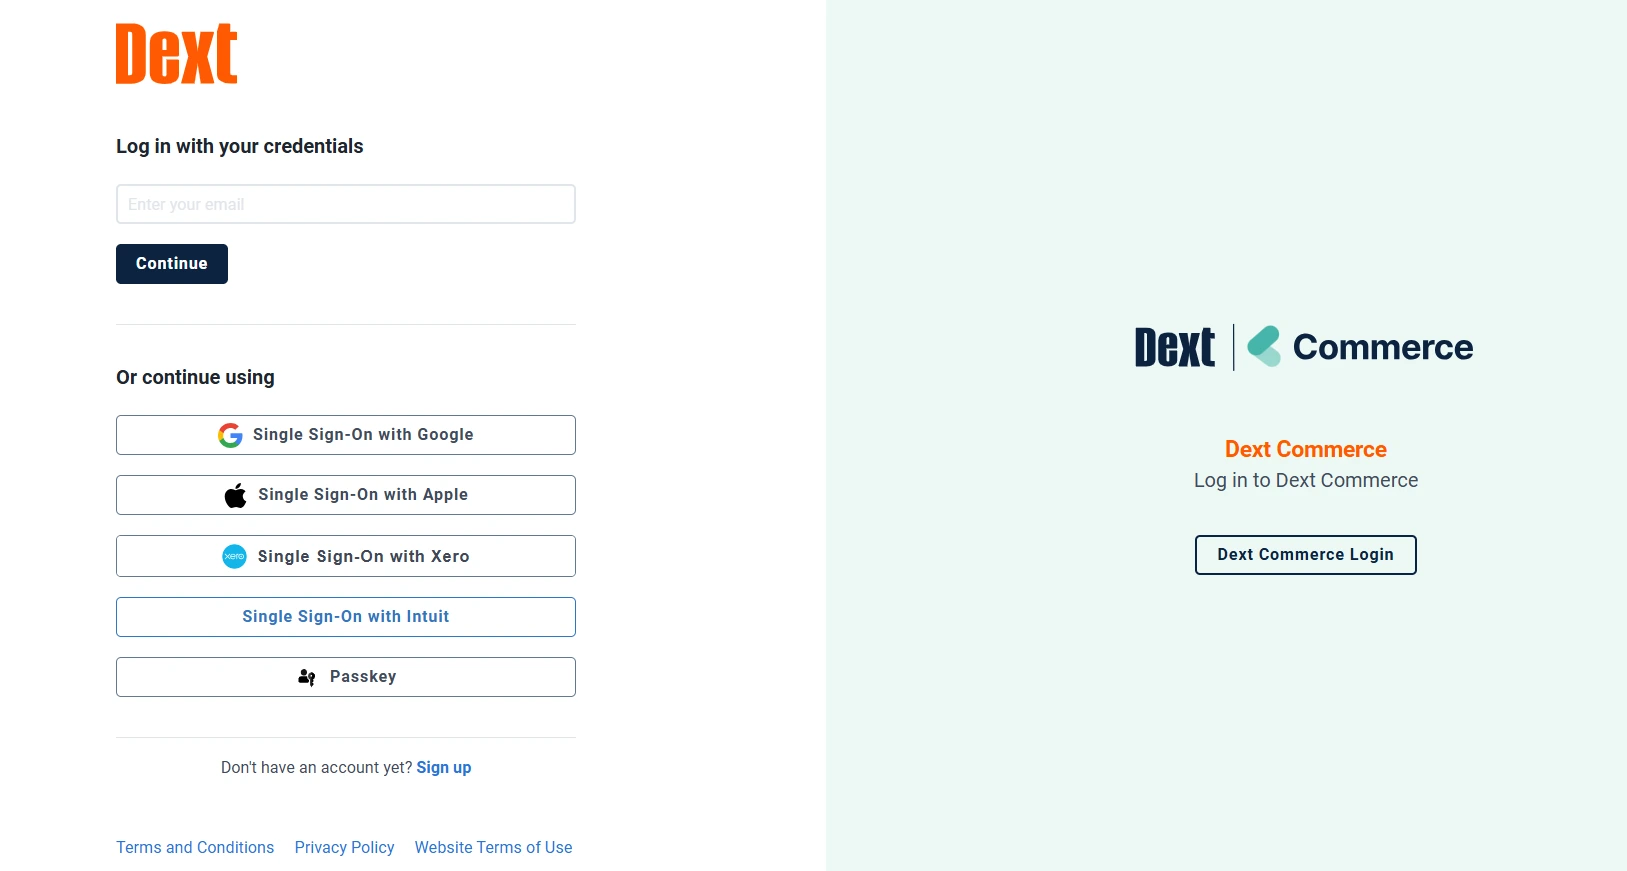View the Privacy Policy link
The height and width of the screenshot is (871, 1627).
(x=344, y=848)
